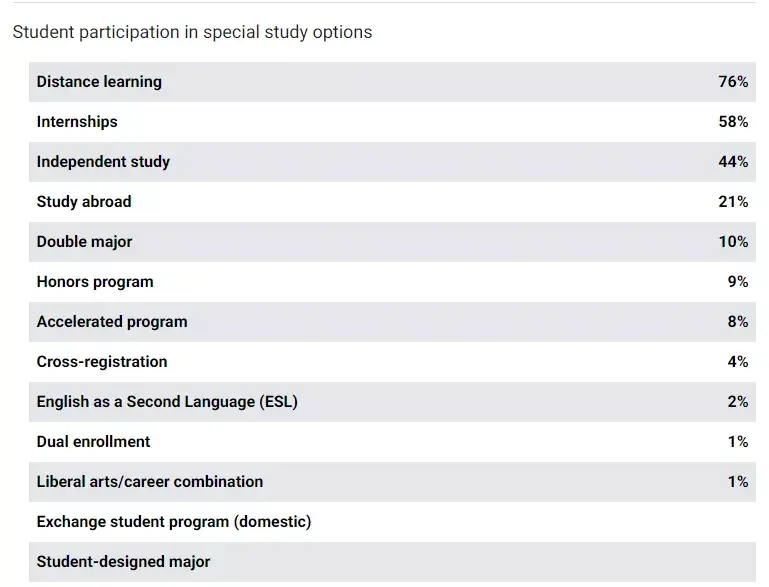
Task: Click Liberal arts/career combination row label
Action: pos(150,482)
